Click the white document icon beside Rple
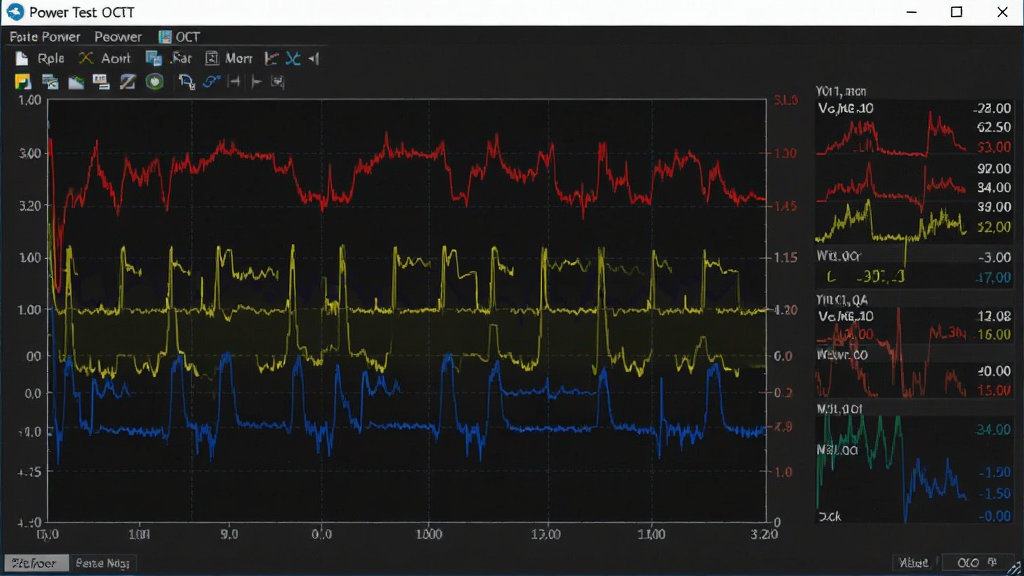The image size is (1024, 576). click(22, 59)
